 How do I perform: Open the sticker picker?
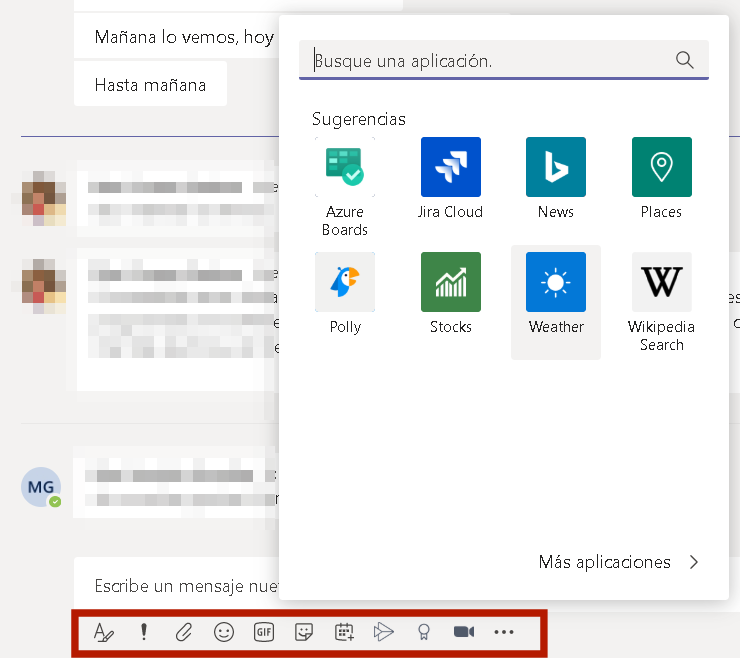point(303,632)
